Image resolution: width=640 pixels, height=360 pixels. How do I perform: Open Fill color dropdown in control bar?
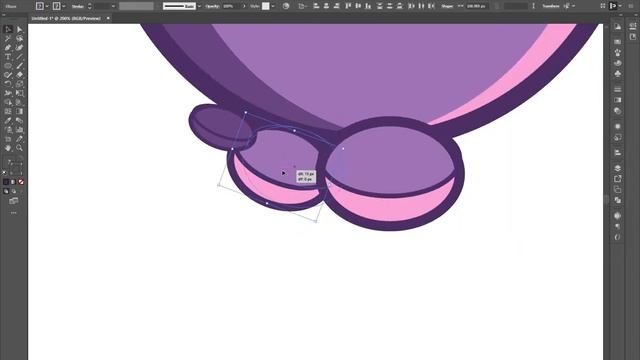pos(47,6)
